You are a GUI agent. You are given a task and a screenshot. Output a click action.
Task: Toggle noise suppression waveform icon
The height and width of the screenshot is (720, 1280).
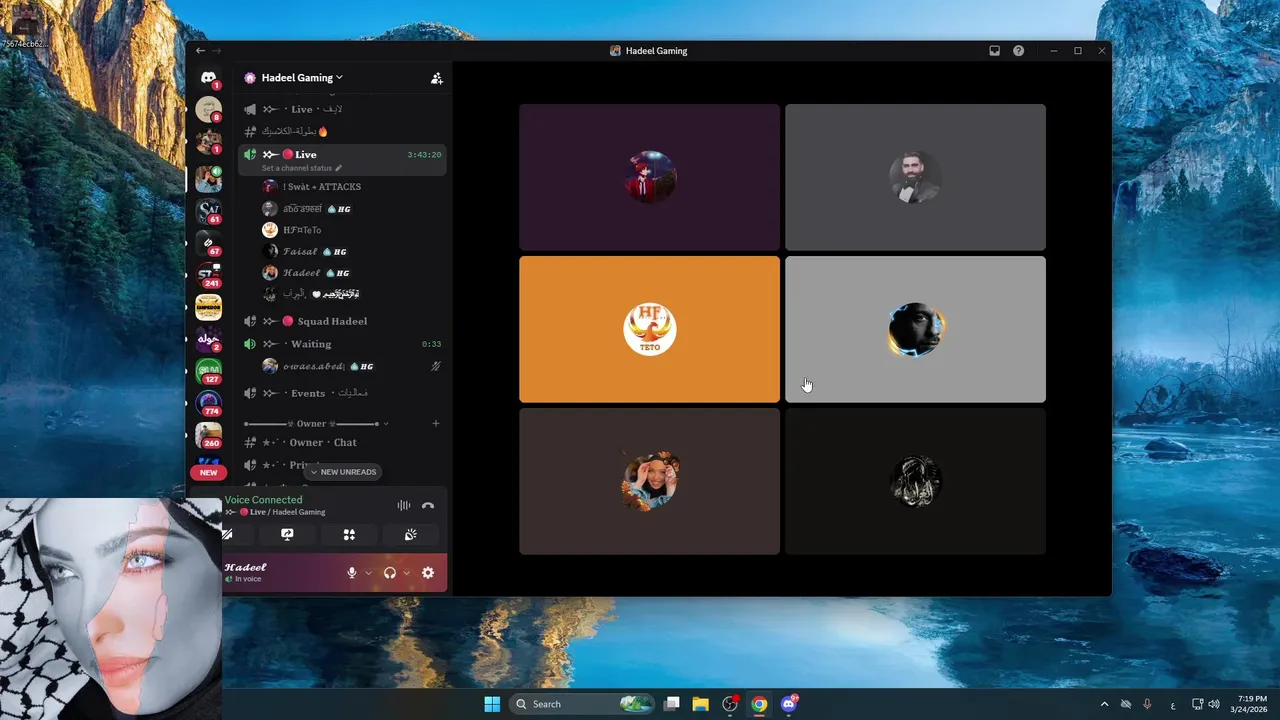[404, 506]
